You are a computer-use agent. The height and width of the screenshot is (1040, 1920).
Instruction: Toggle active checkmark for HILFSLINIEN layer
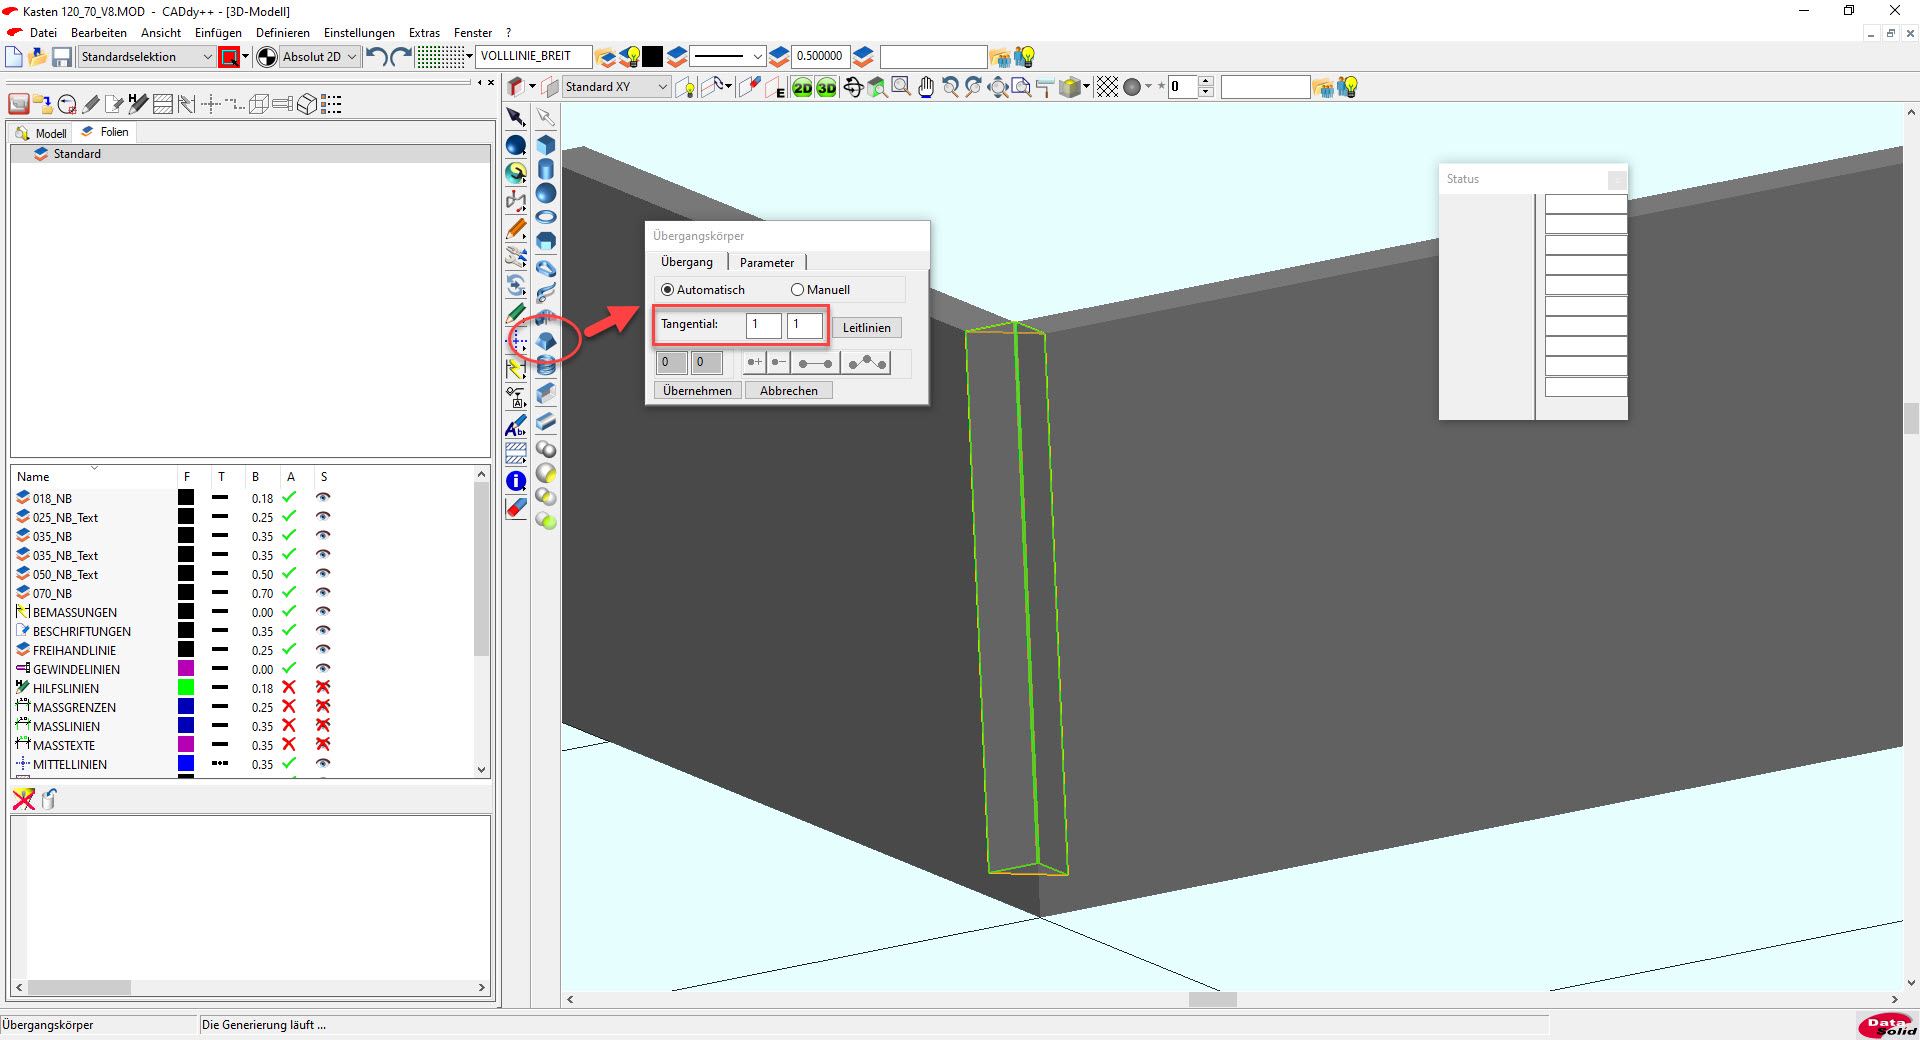coord(289,688)
